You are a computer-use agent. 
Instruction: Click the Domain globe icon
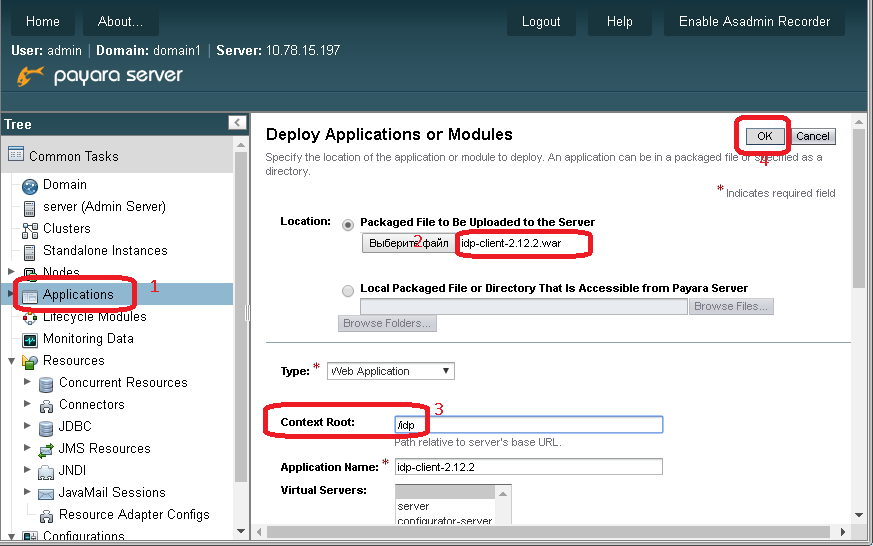(30, 186)
